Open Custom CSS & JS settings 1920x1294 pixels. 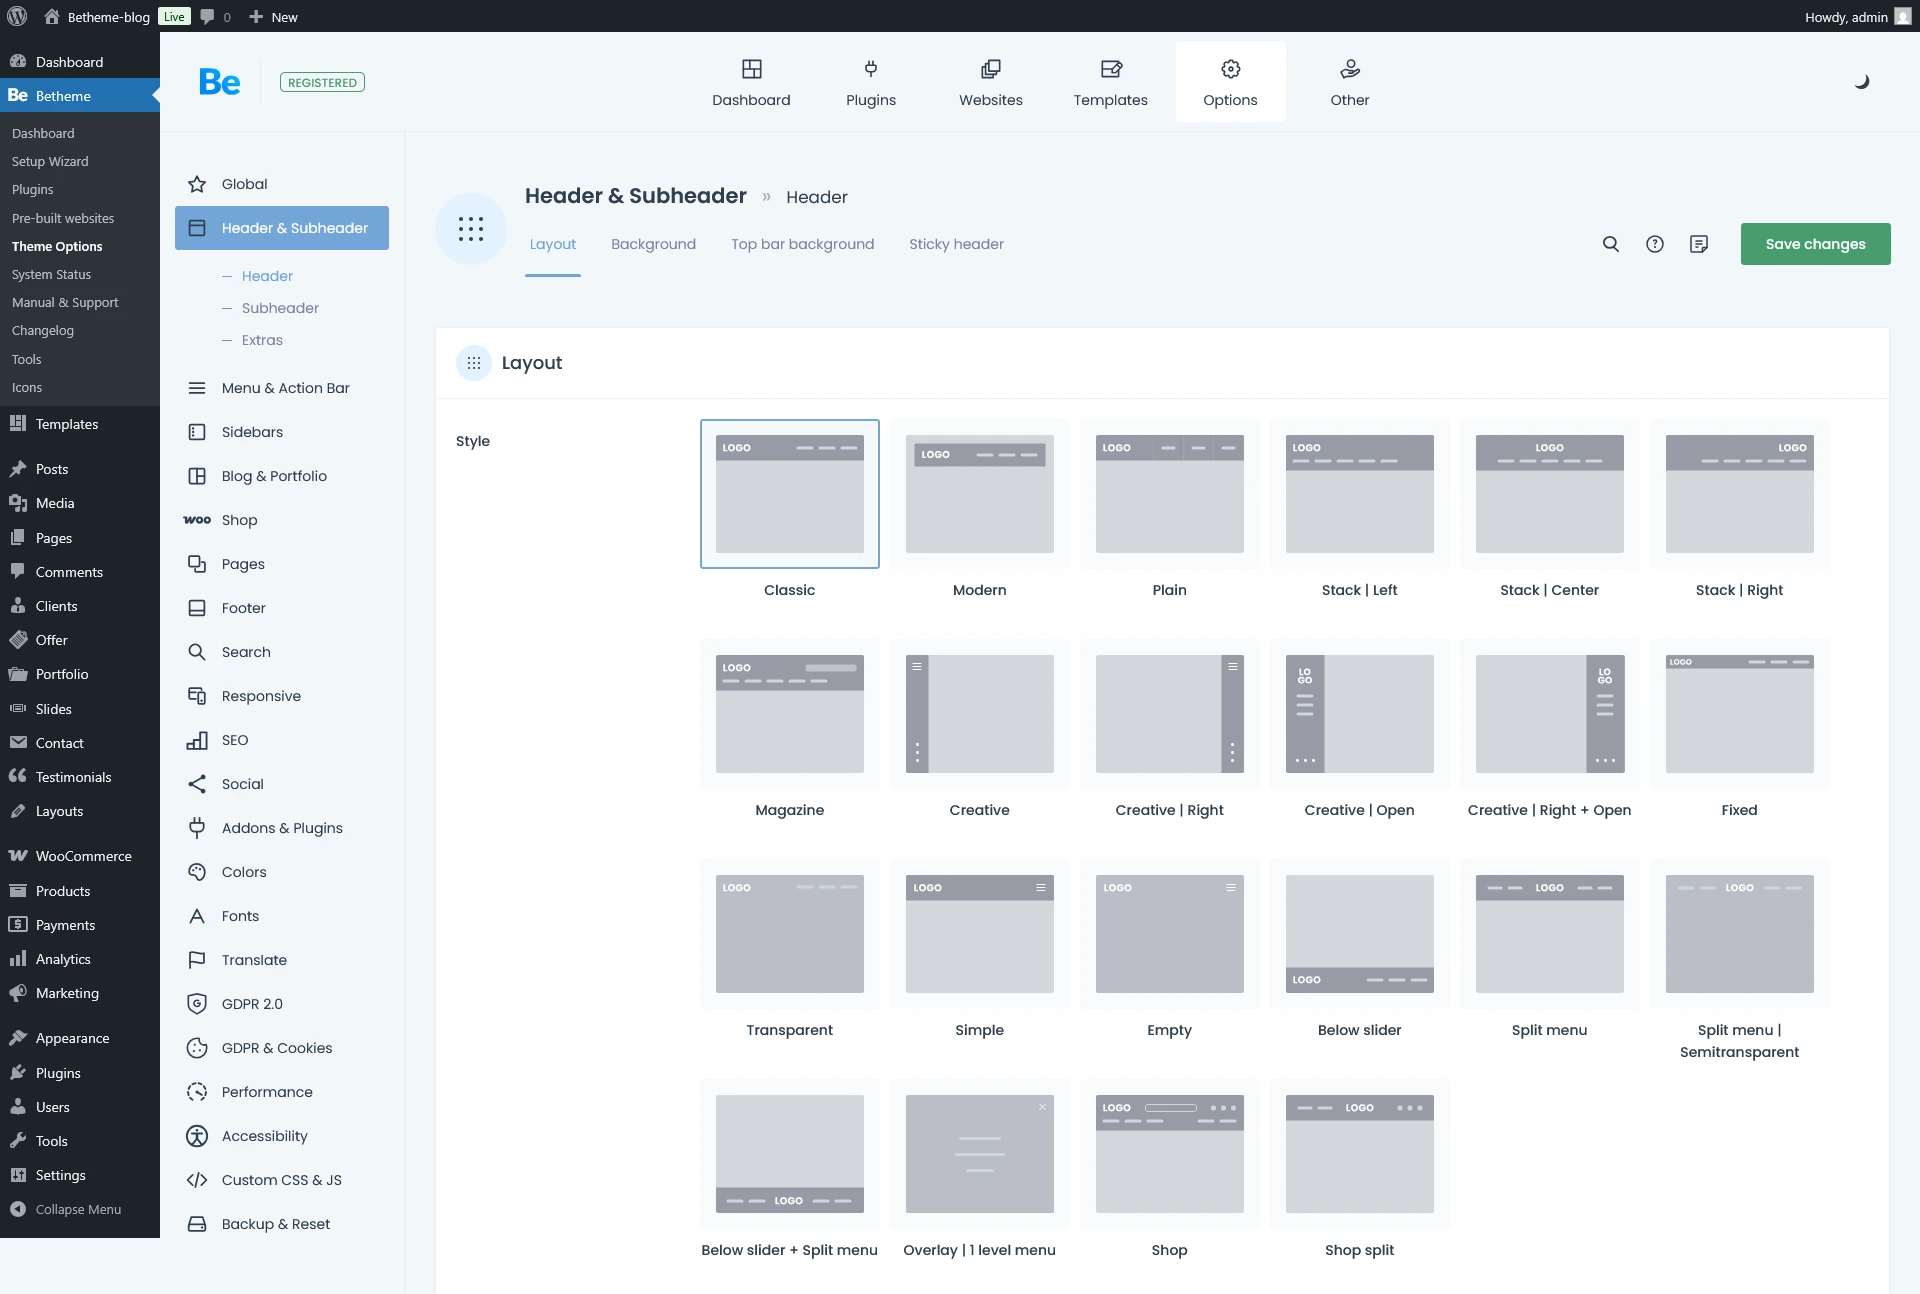pyautogui.click(x=280, y=1179)
